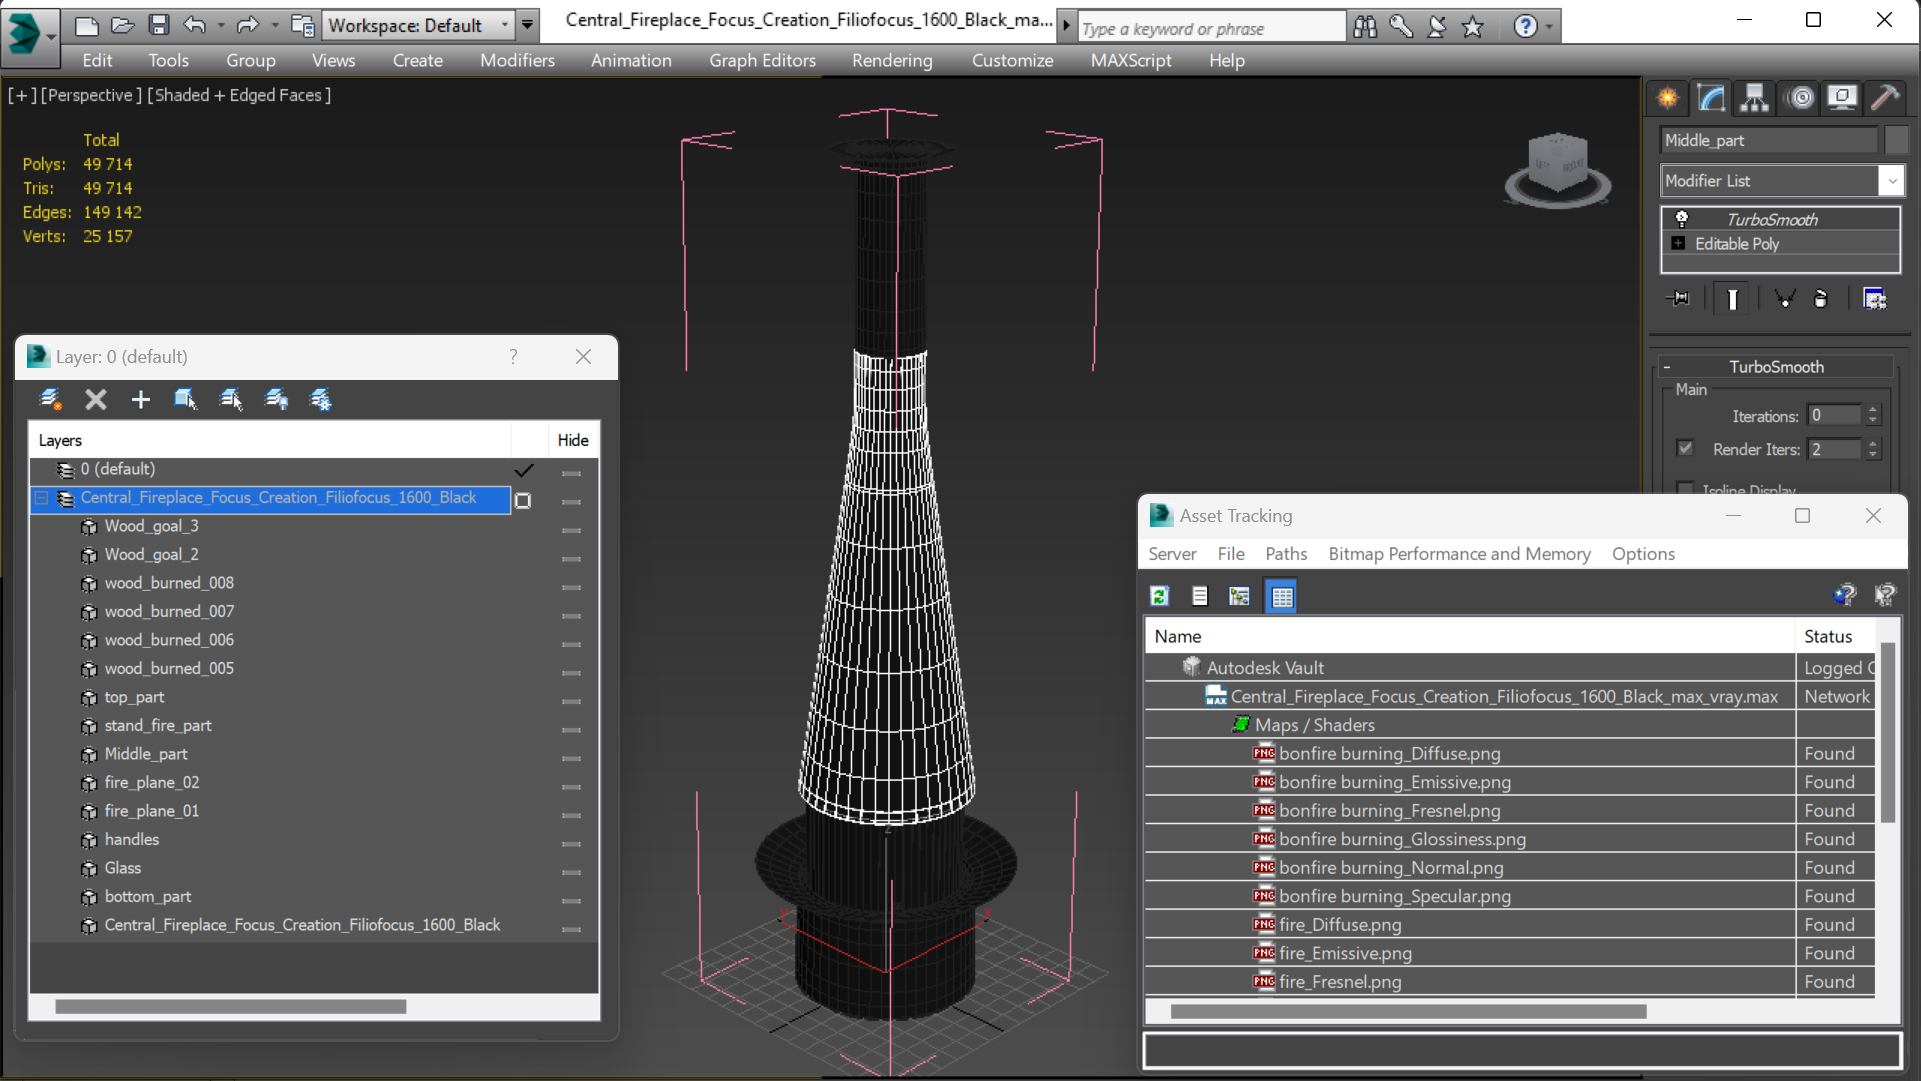1921x1081 pixels.
Task: Click Make Unique icon under modifier stack
Action: pos(1784,299)
